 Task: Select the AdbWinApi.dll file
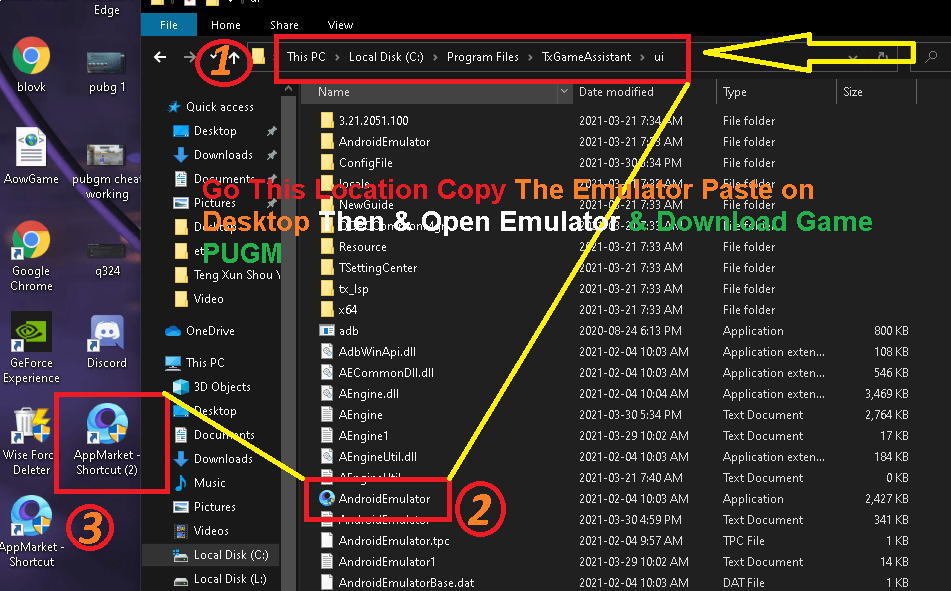377,352
